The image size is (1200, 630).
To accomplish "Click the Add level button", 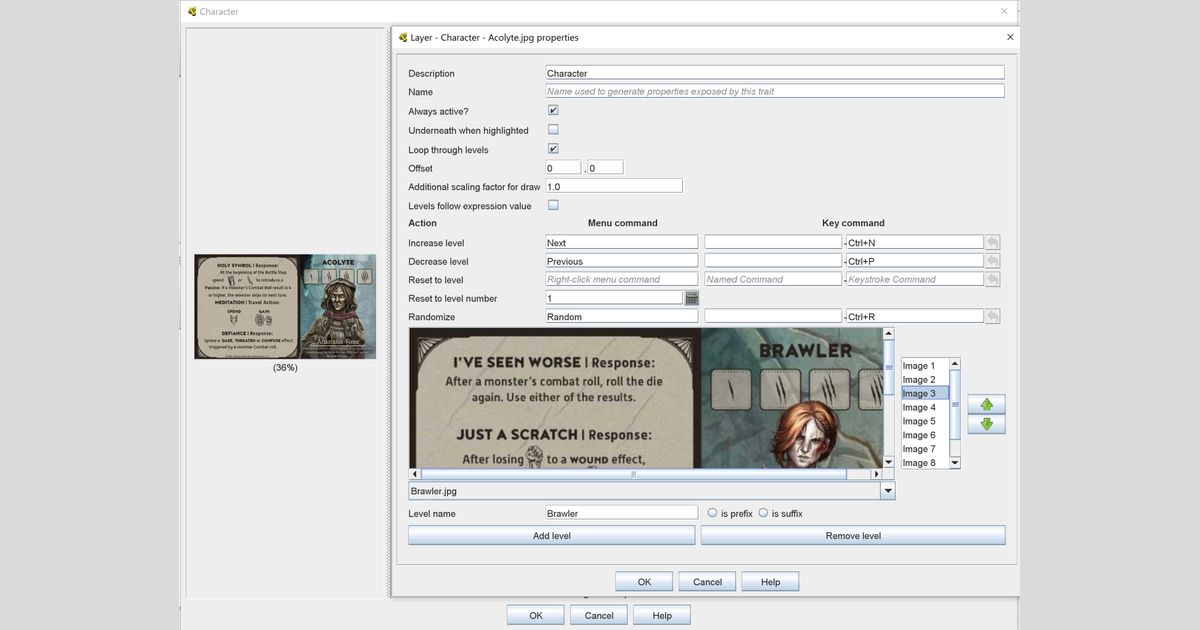I will (551, 534).
